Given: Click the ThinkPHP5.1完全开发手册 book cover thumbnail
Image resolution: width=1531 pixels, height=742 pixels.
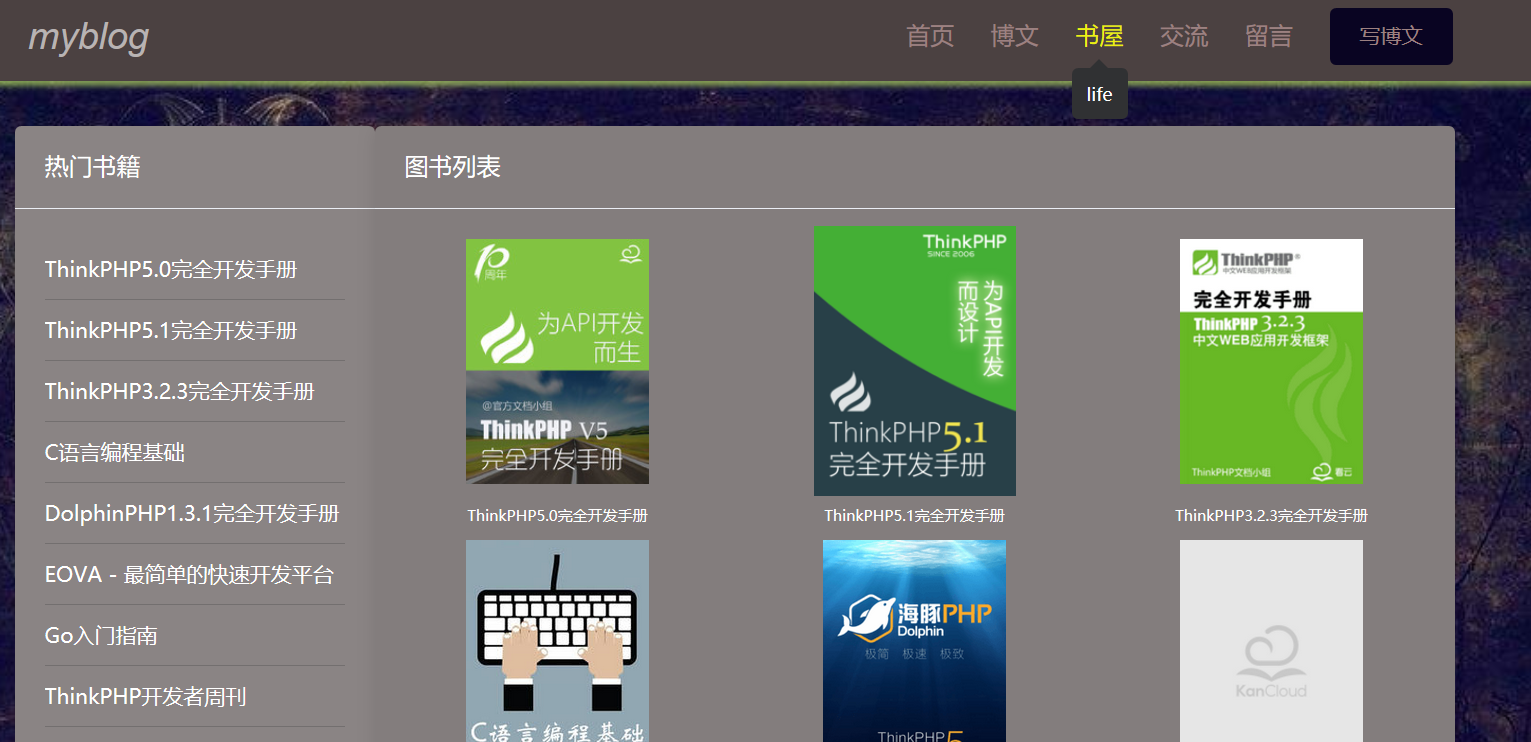Looking at the screenshot, I should pyautogui.click(x=913, y=361).
